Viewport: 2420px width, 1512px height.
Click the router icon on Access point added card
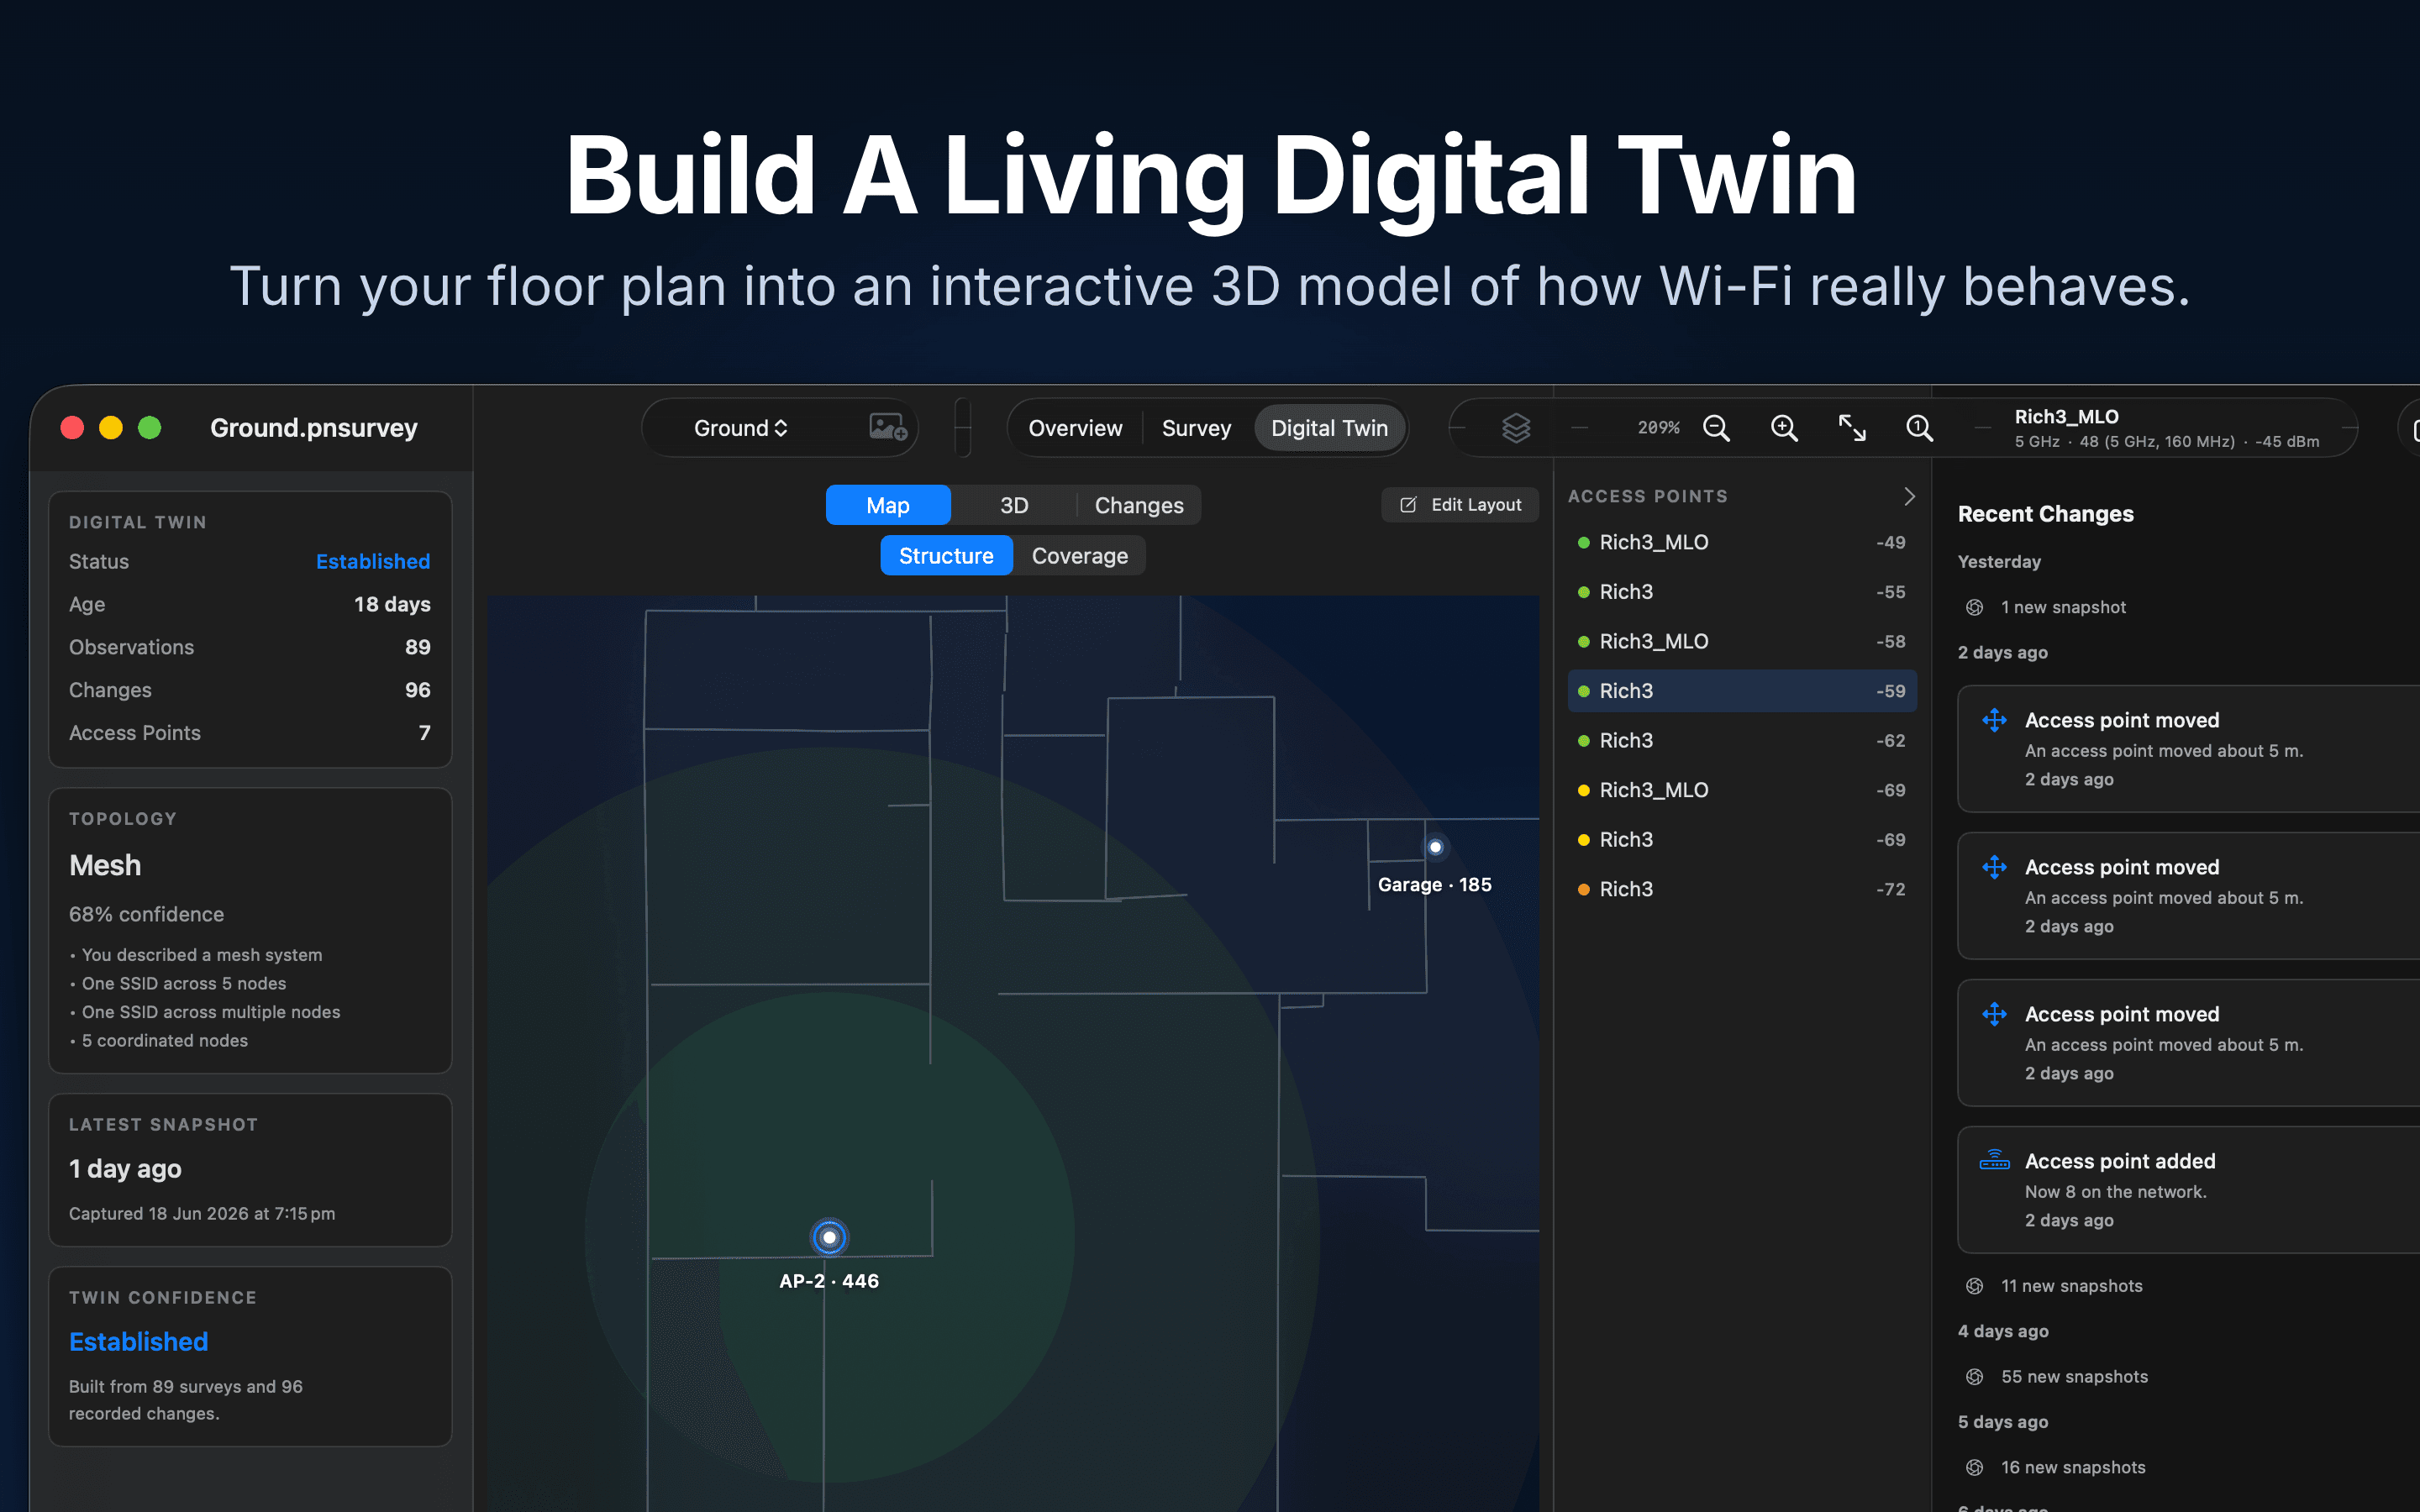click(1994, 1161)
